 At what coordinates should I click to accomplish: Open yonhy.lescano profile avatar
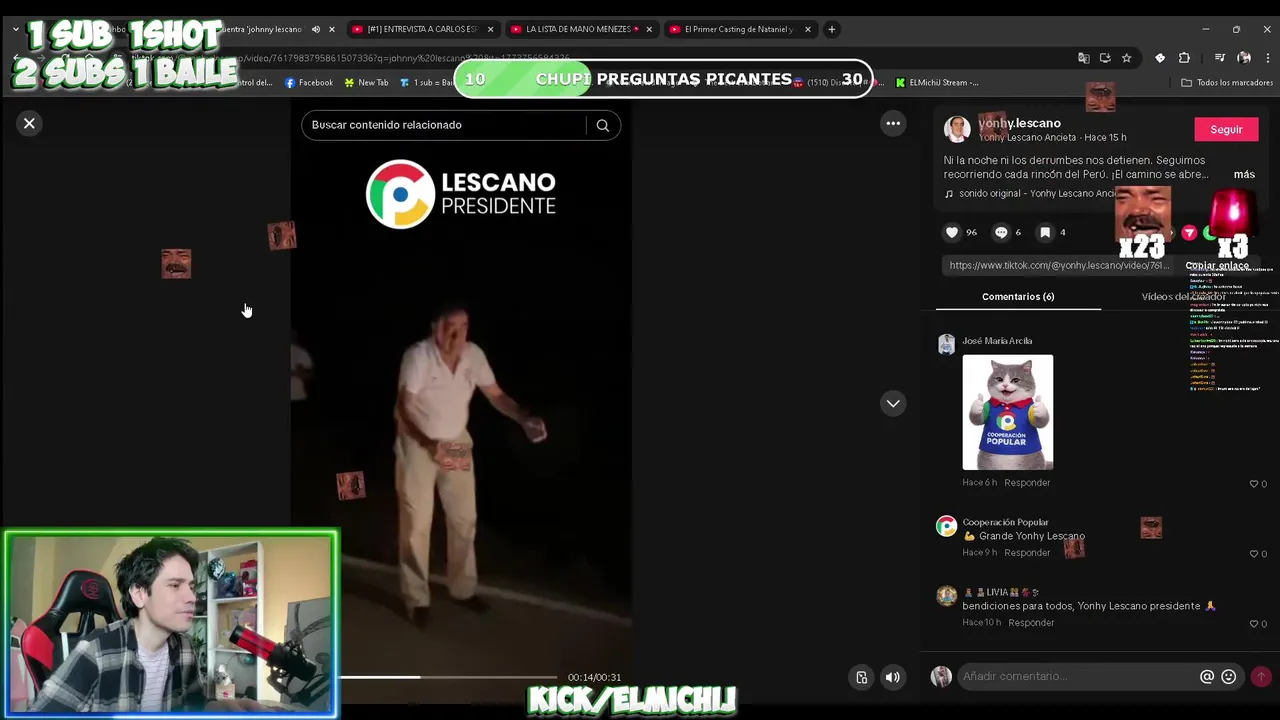tap(957, 129)
